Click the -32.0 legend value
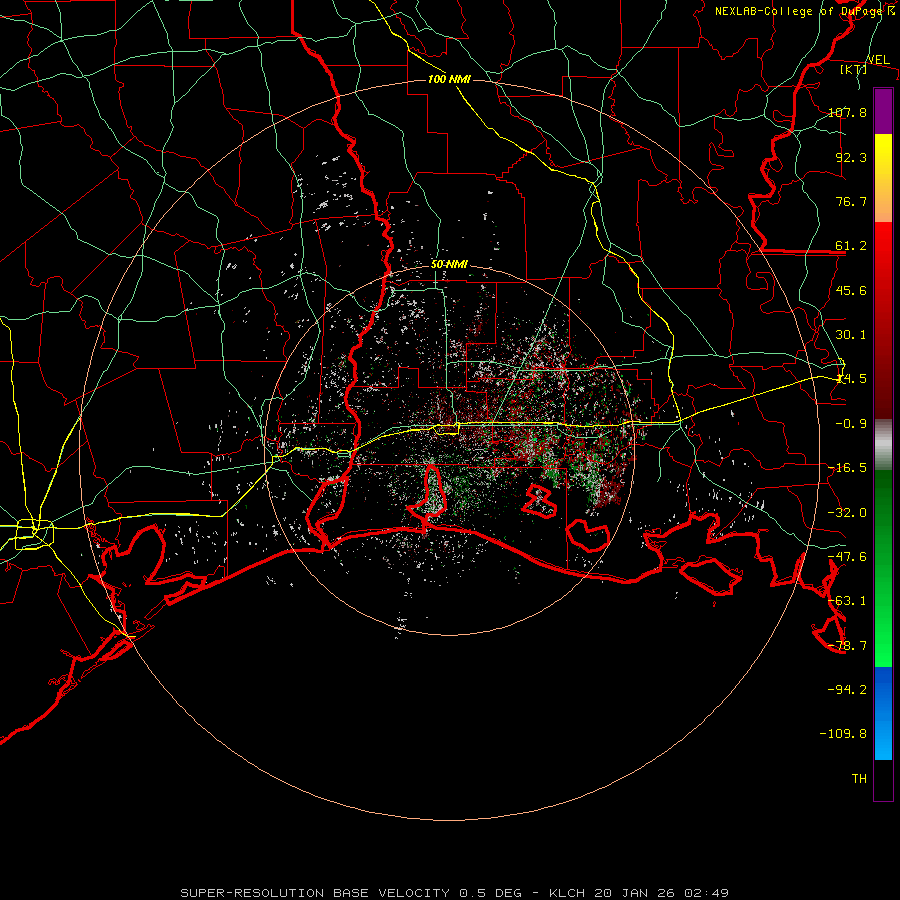 coord(847,513)
